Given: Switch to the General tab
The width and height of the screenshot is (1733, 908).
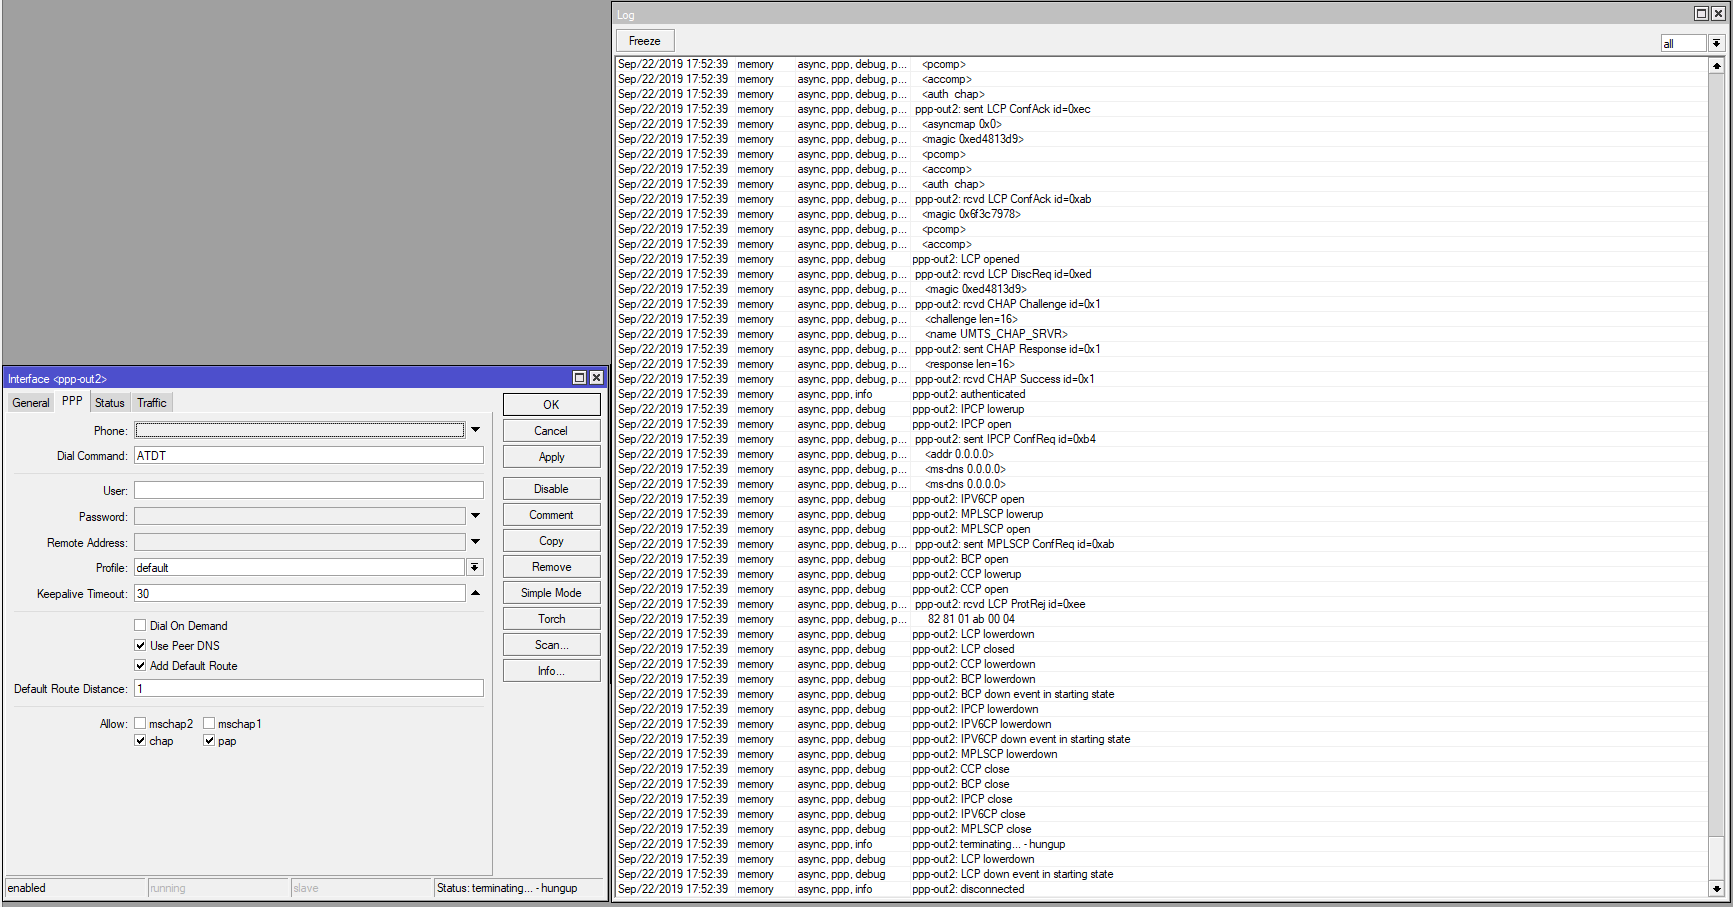Looking at the screenshot, I should (31, 403).
